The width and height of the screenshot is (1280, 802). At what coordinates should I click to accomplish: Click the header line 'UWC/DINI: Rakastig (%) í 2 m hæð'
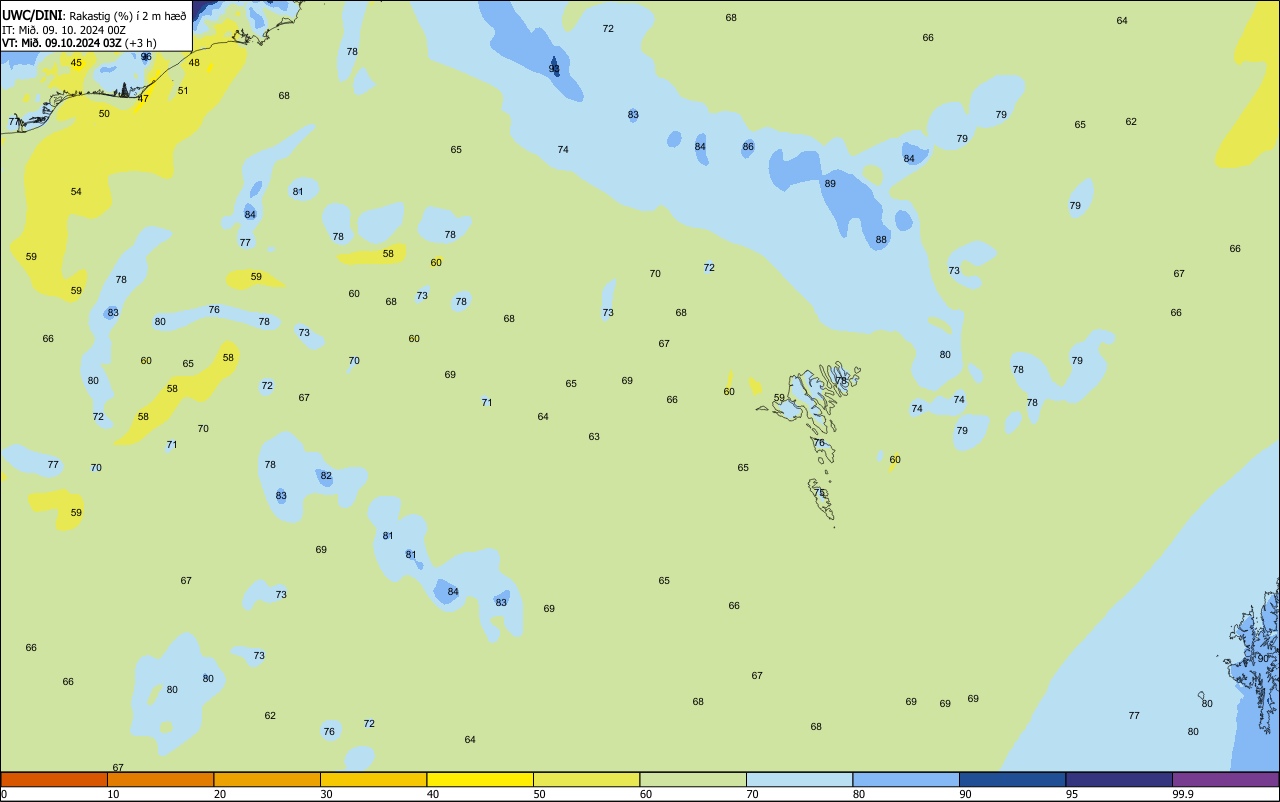pyautogui.click(x=94, y=15)
